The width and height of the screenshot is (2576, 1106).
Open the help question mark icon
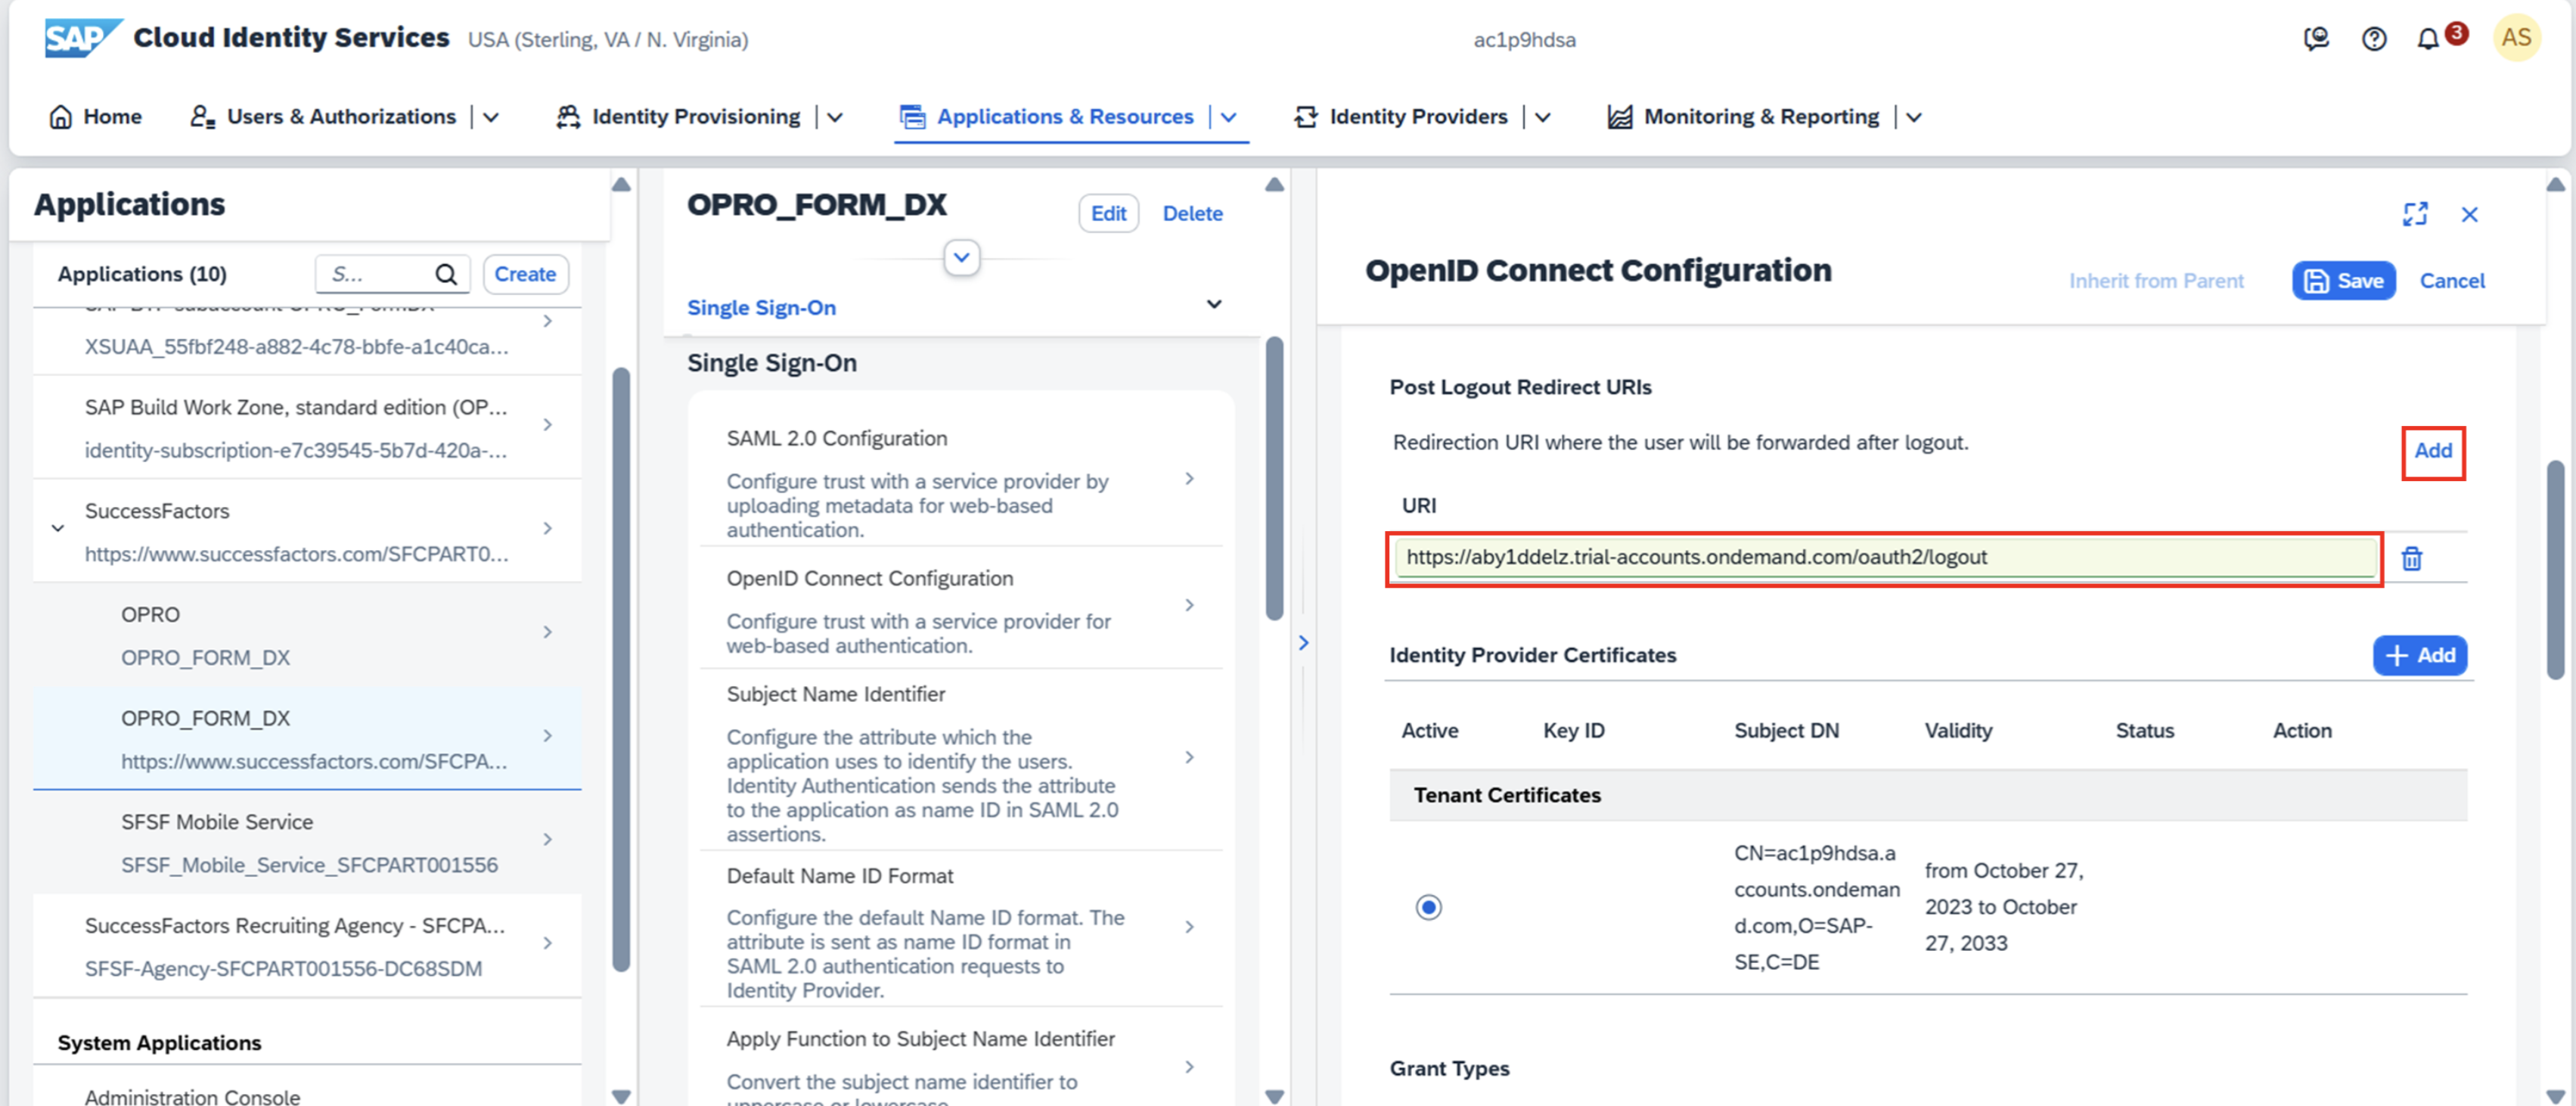[2373, 39]
